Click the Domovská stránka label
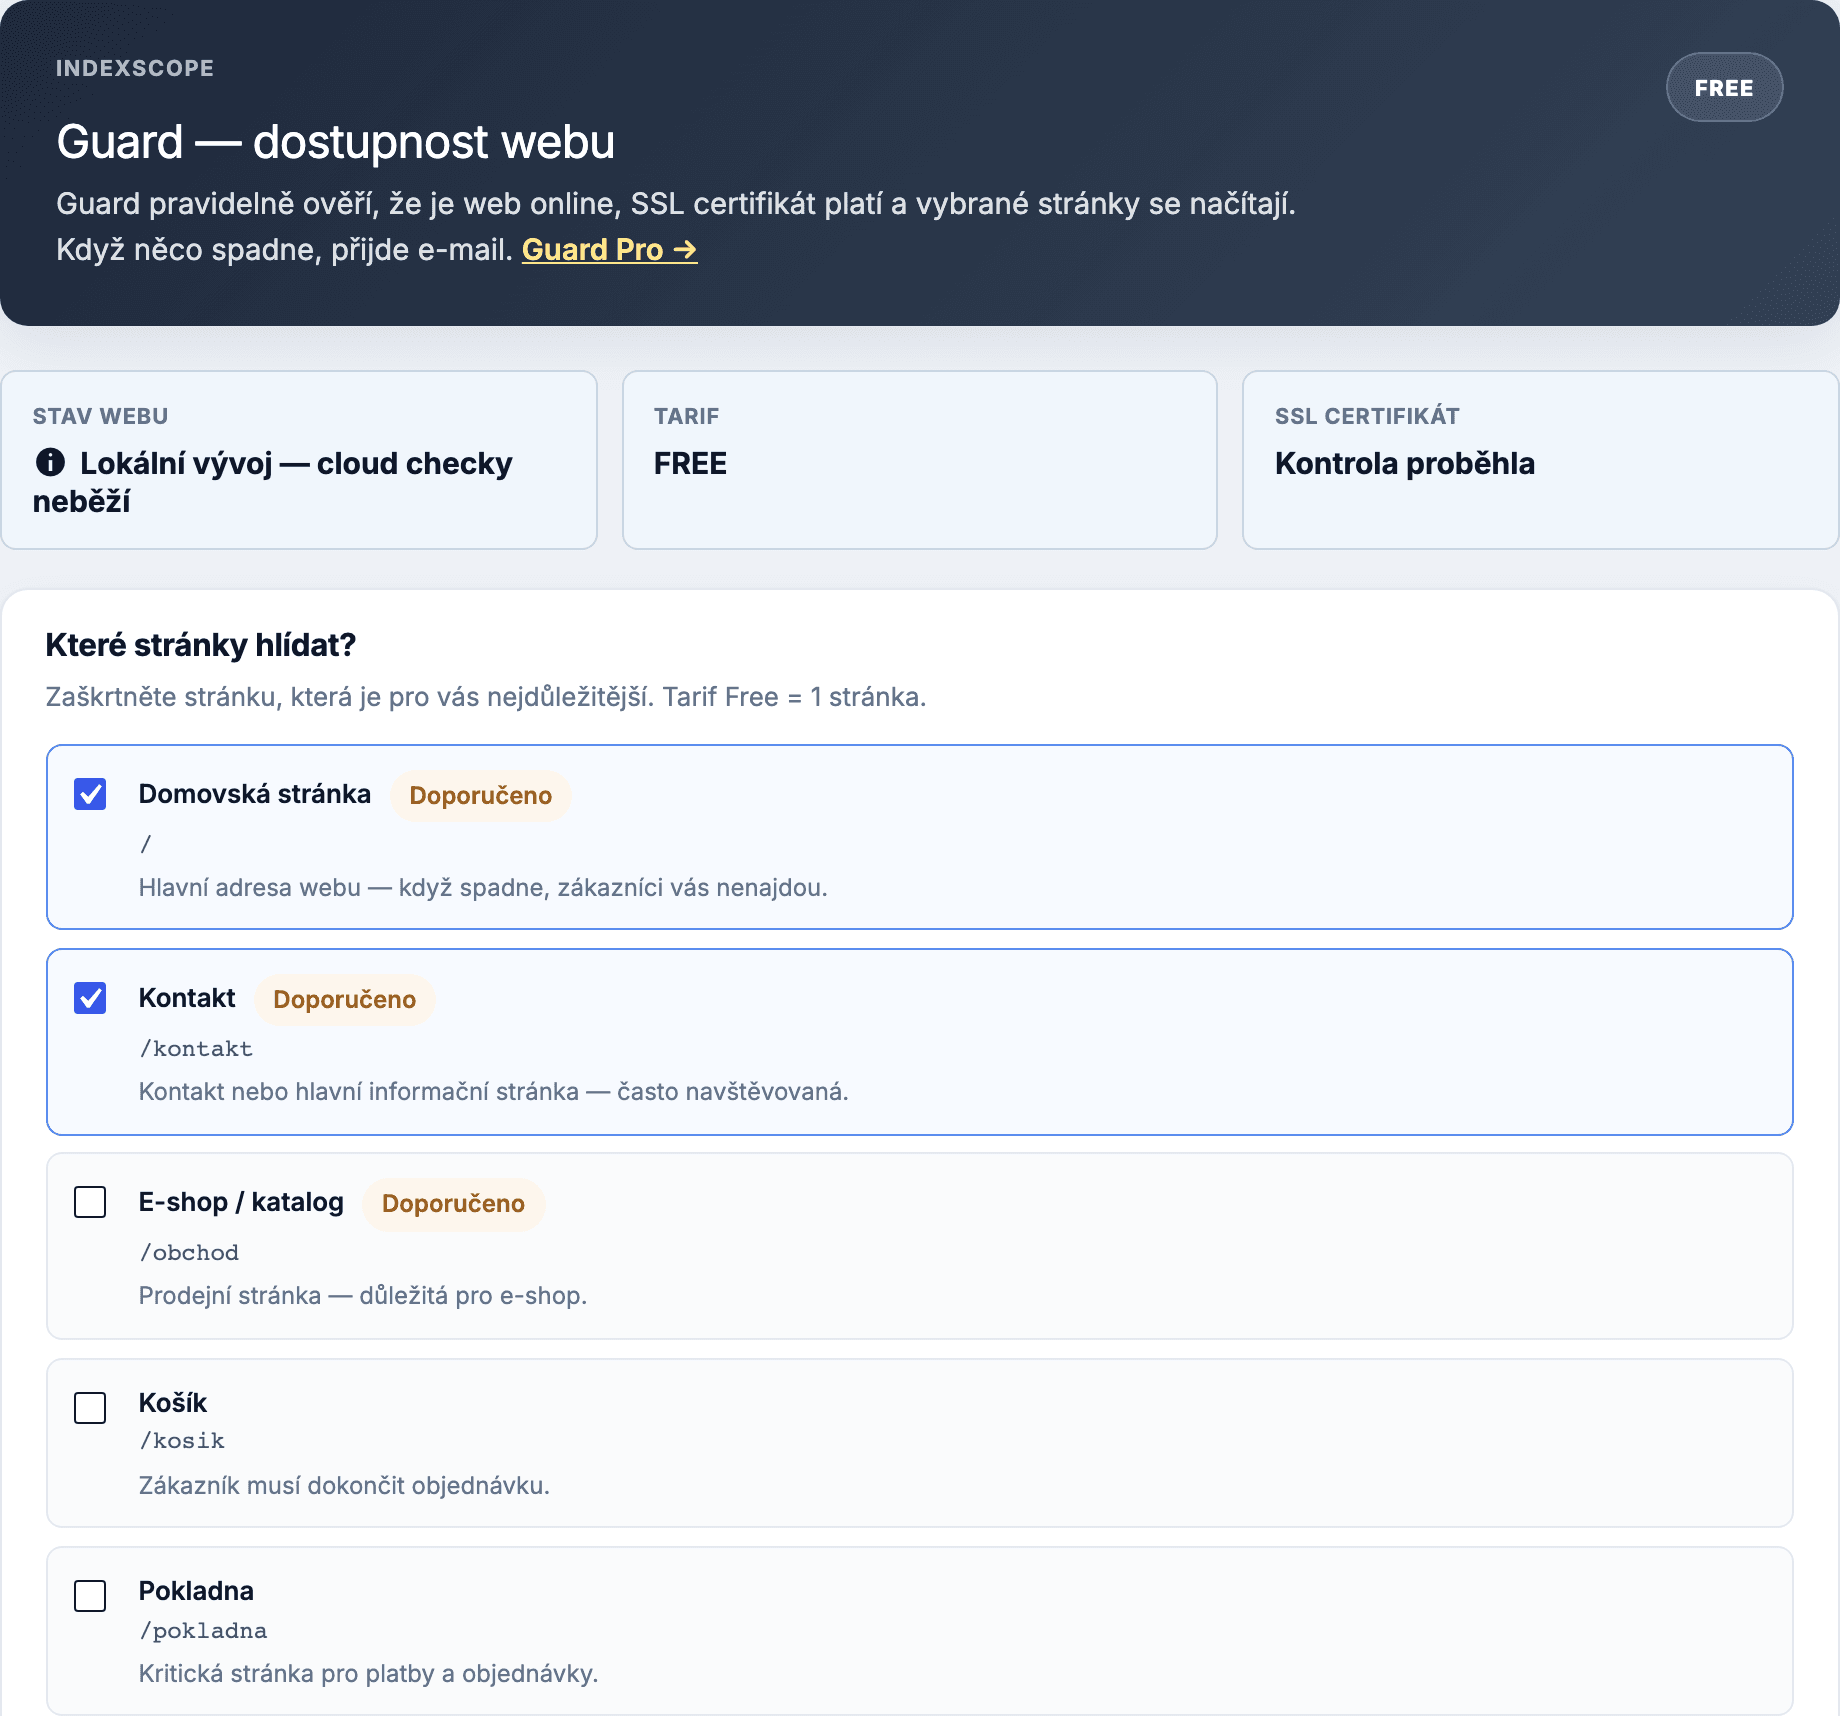Screen dimensions: 1840x1716 [254, 794]
